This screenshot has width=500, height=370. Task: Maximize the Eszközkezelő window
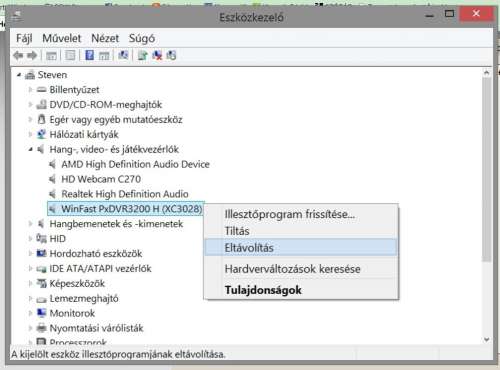point(449,14)
